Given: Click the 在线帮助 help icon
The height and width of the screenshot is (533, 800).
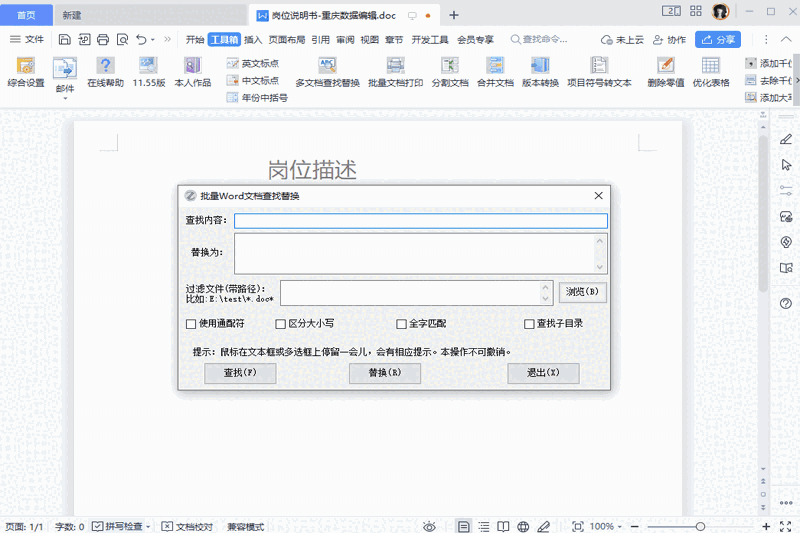Looking at the screenshot, I should pyautogui.click(x=105, y=72).
